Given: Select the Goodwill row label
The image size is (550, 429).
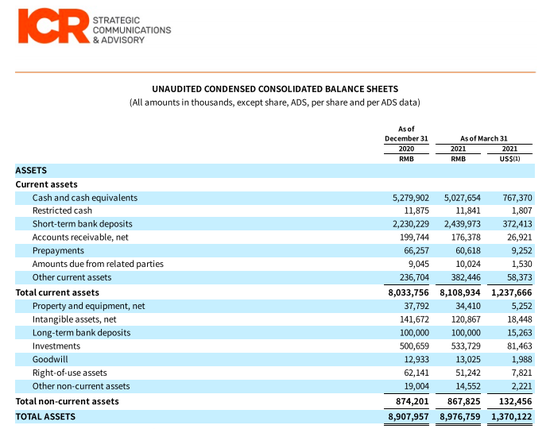Looking at the screenshot, I should (50, 360).
